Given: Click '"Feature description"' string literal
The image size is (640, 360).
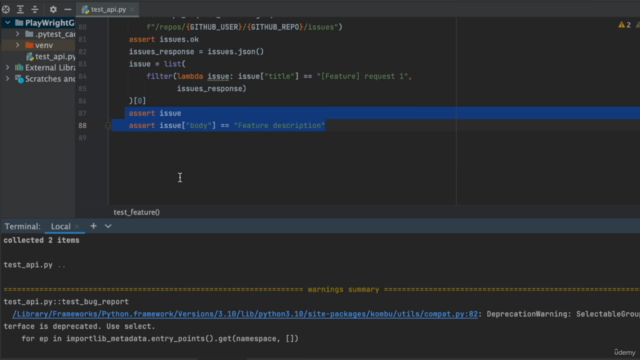Looking at the screenshot, I should [280, 125].
